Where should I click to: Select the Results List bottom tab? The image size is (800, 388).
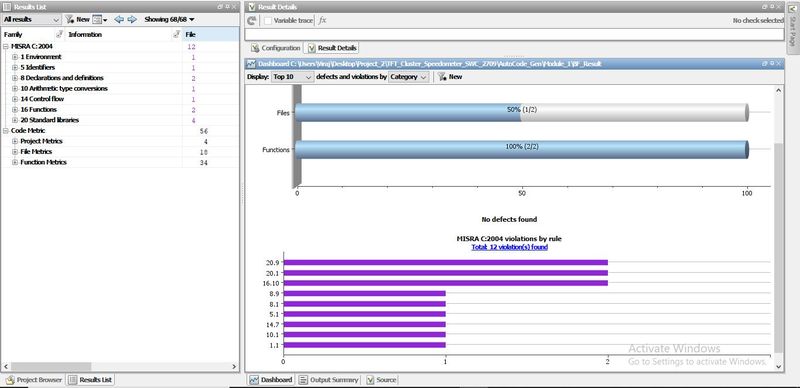(x=90, y=380)
